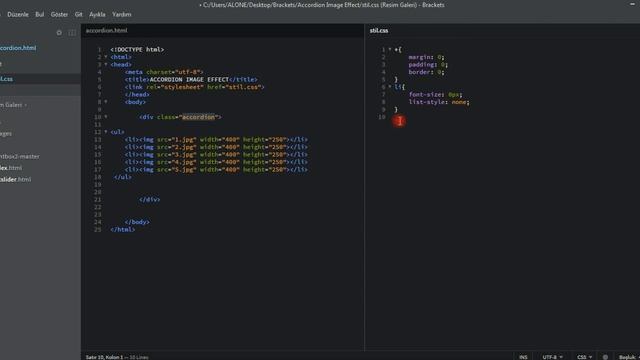Click the 2.jpg image source line
The height and width of the screenshot is (360, 640).
[216, 147]
